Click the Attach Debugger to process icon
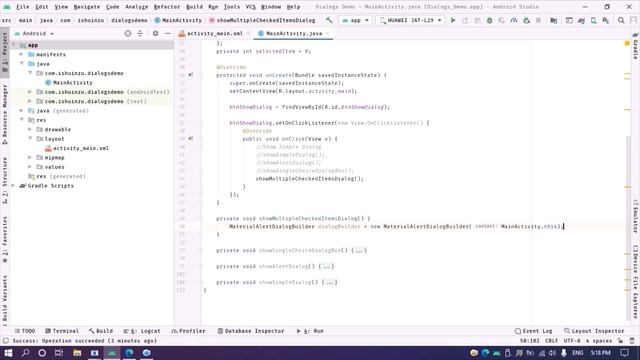This screenshot has width=640, height=360. pyautogui.click(x=527, y=20)
